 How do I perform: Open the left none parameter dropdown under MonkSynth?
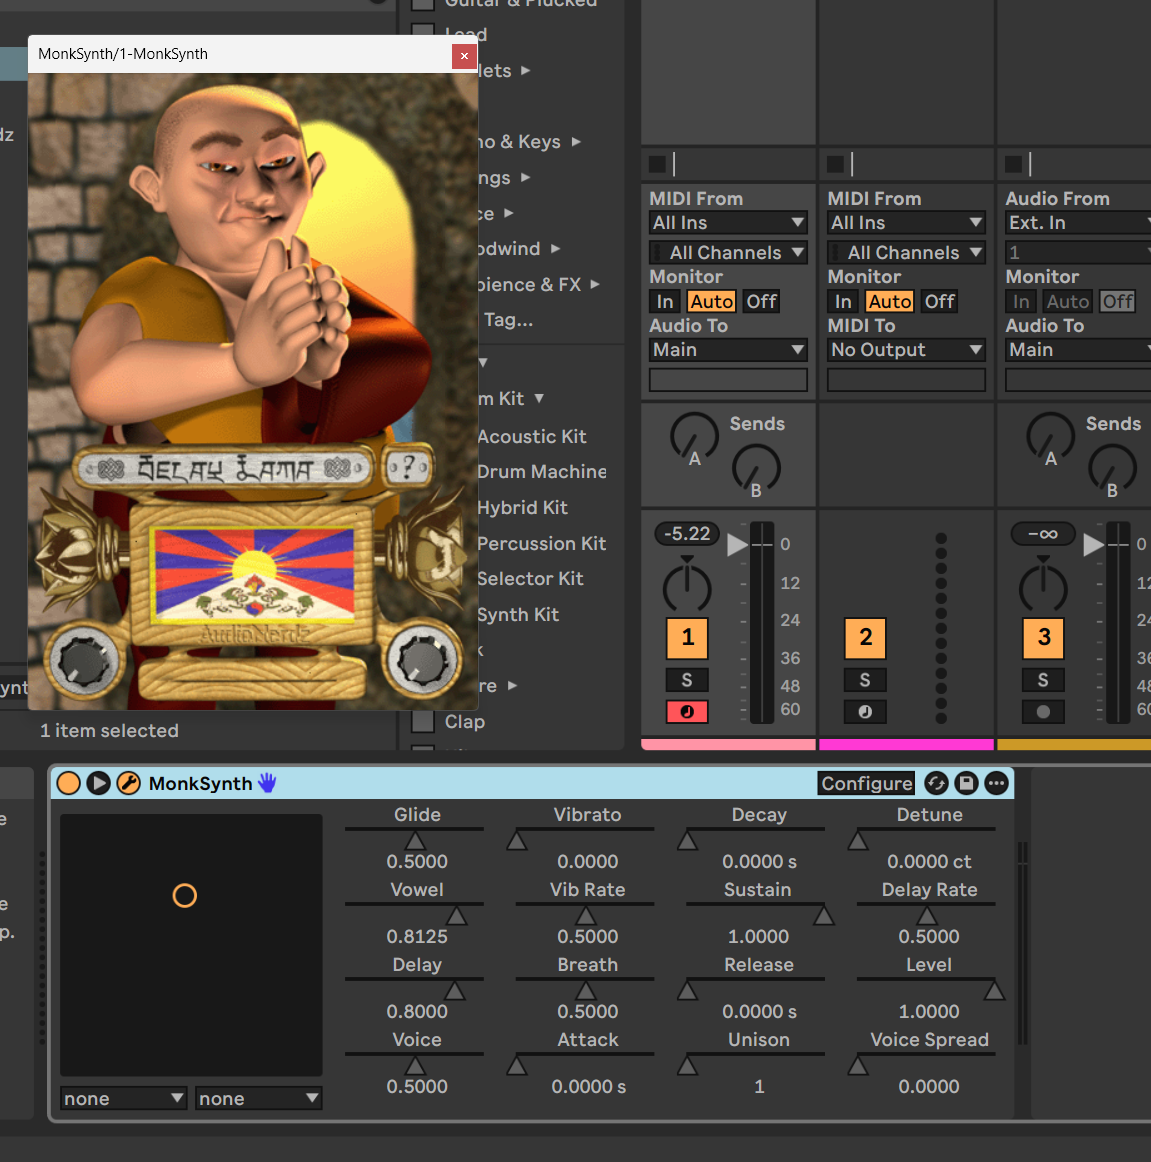click(122, 1098)
